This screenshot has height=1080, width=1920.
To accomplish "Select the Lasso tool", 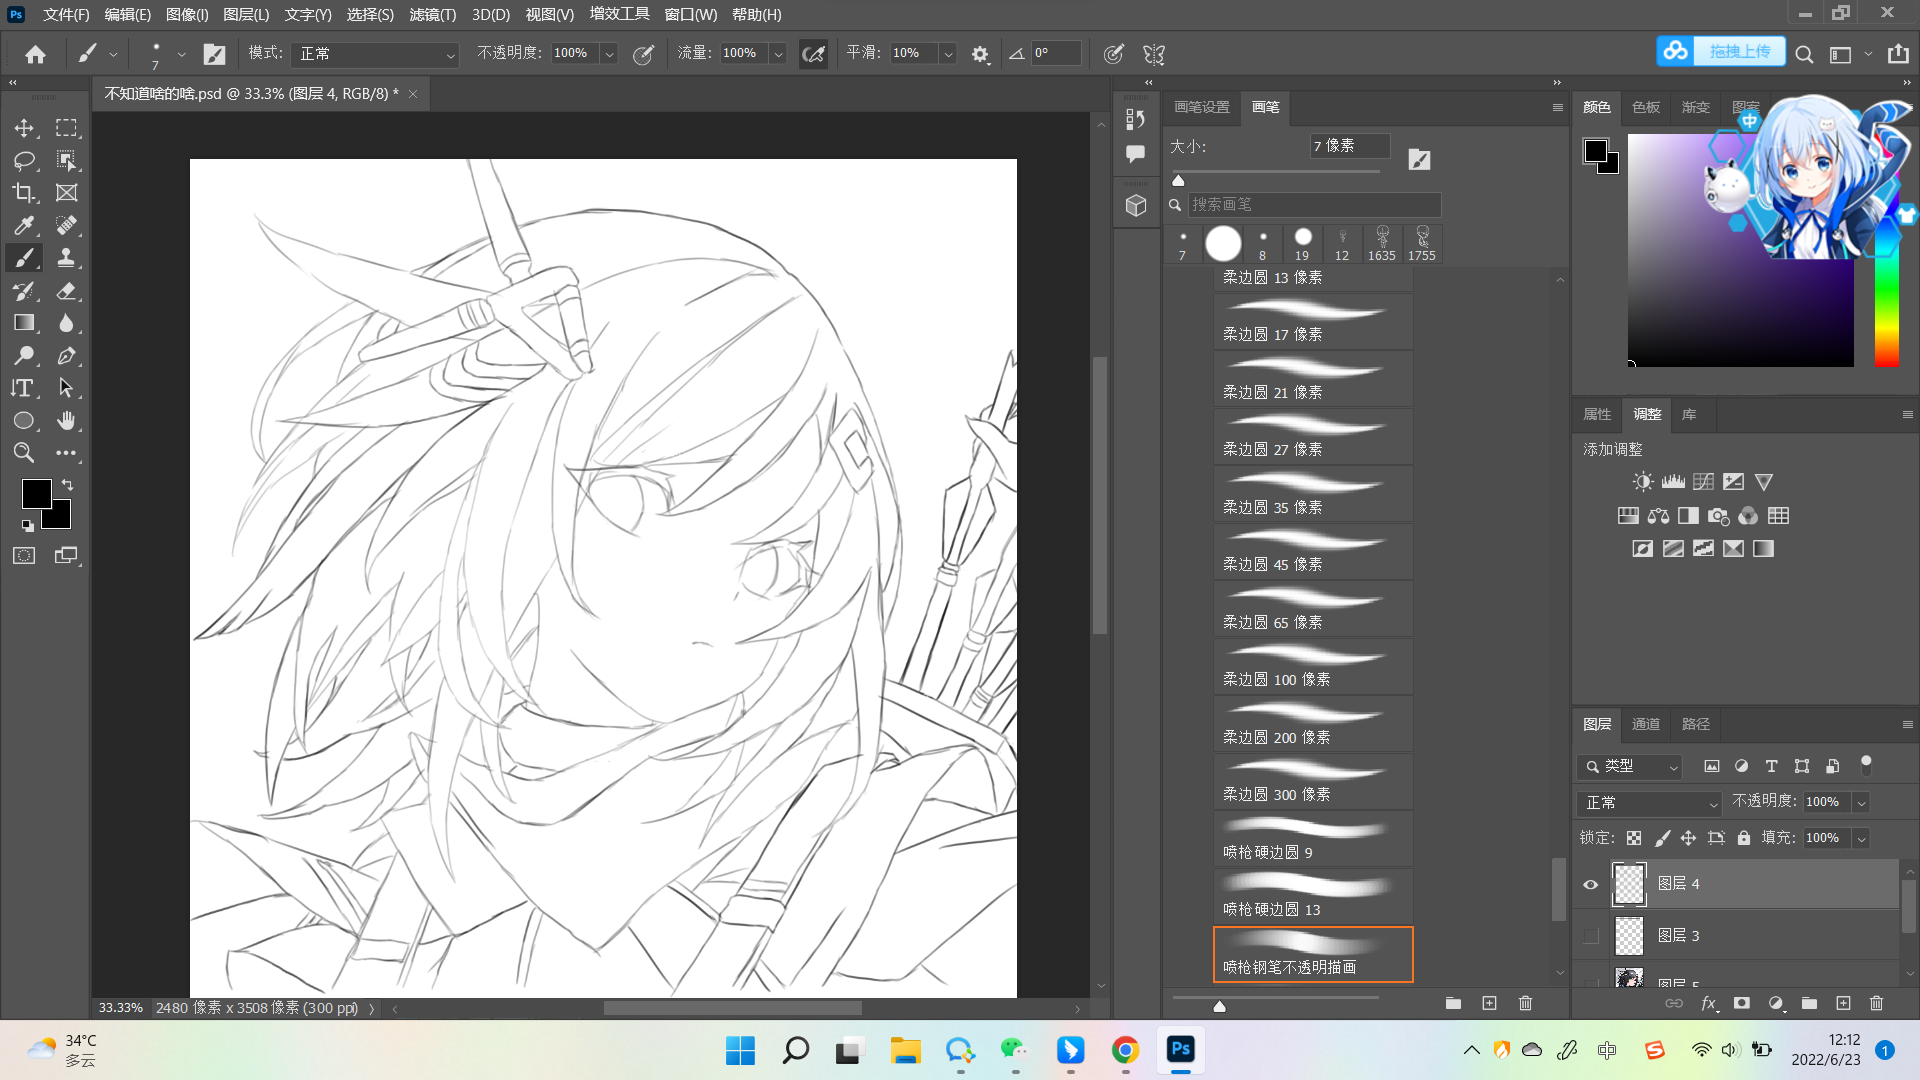I will 24,160.
